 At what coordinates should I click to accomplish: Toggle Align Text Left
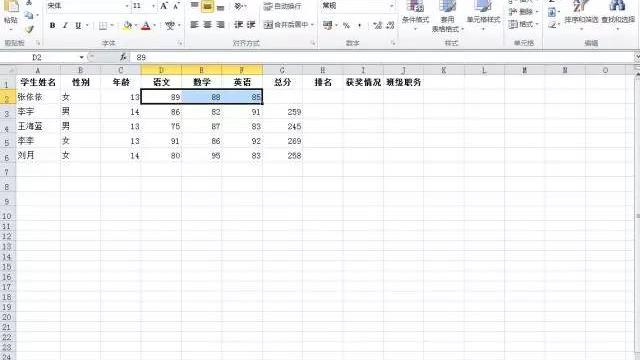pyautogui.click(x=194, y=25)
